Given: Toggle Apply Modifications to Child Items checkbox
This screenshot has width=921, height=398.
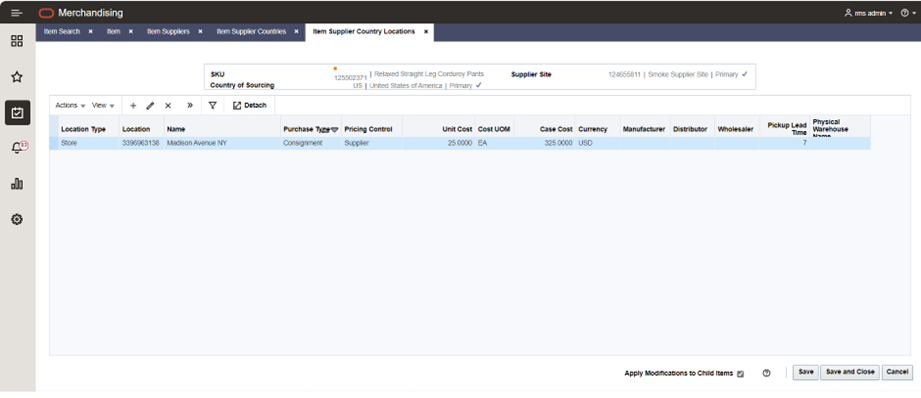Looking at the screenshot, I should (x=740, y=373).
